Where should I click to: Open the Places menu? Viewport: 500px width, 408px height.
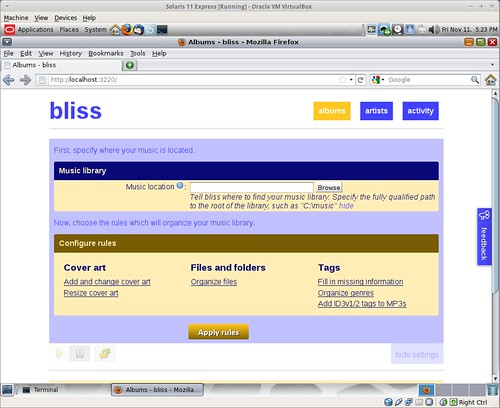[69, 30]
